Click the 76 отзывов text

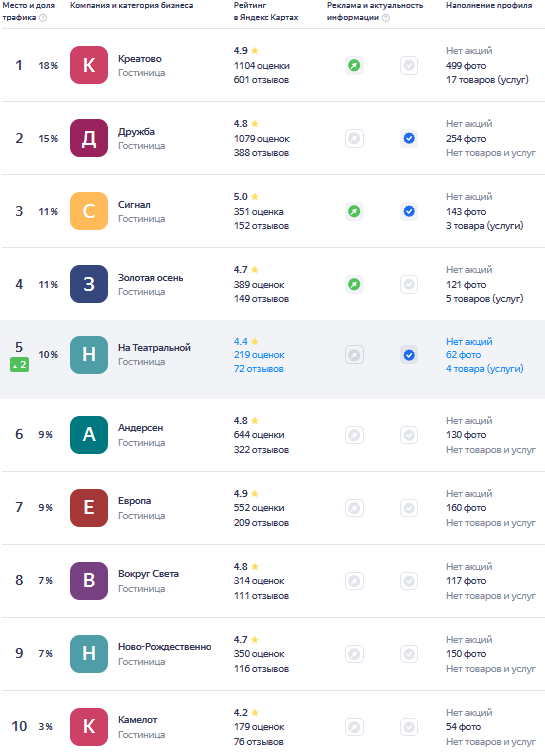tap(259, 742)
